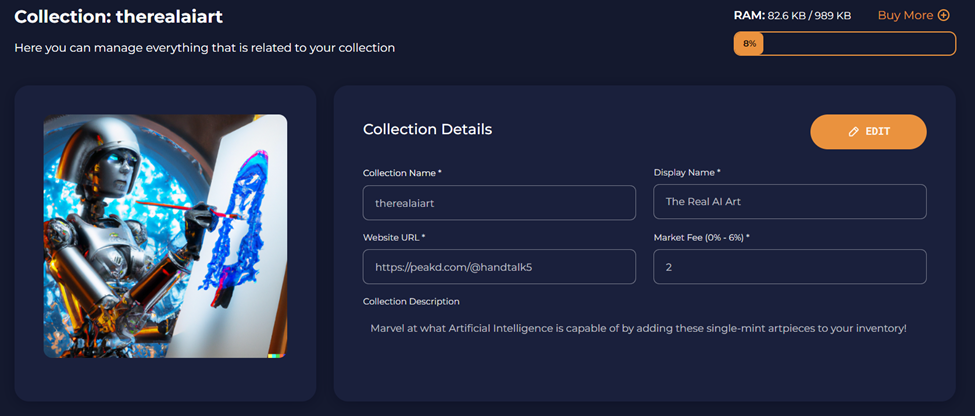Click the 'Collection Description' label
Image resolution: width=975 pixels, height=416 pixels.
411,302
